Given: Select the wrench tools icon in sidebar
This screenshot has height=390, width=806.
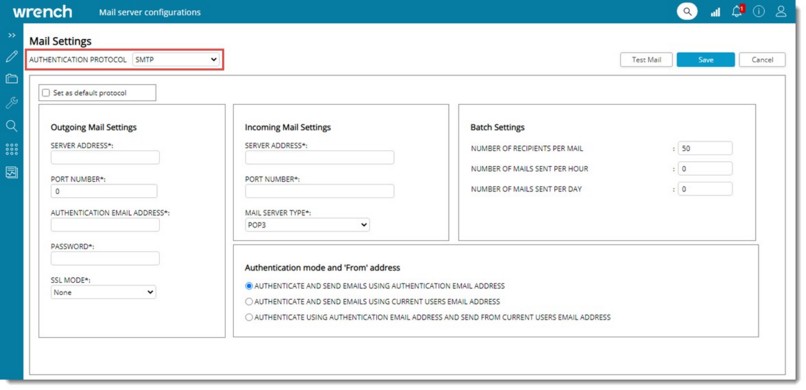Looking at the screenshot, I should pos(12,102).
